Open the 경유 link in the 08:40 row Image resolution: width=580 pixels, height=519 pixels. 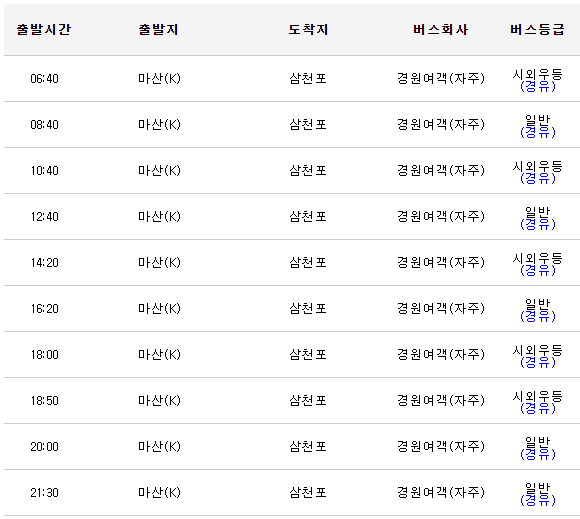tap(537, 133)
